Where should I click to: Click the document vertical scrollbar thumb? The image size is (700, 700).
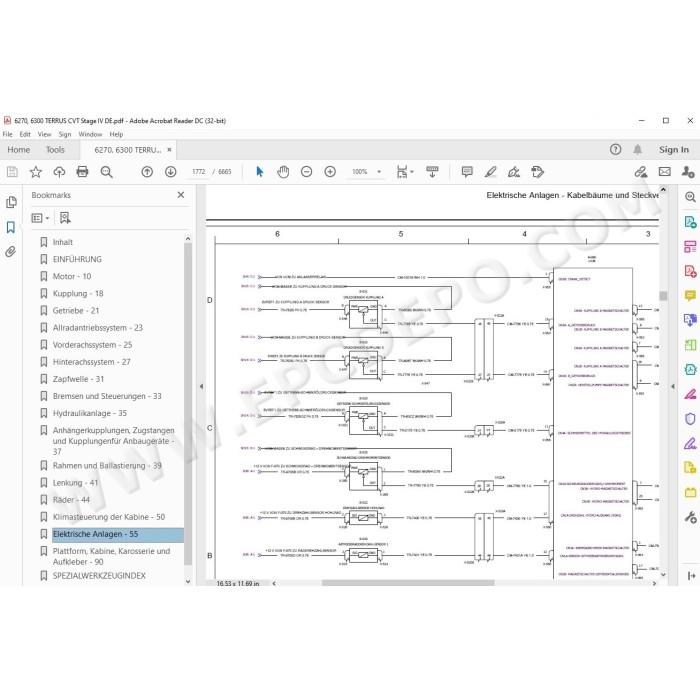point(663,296)
